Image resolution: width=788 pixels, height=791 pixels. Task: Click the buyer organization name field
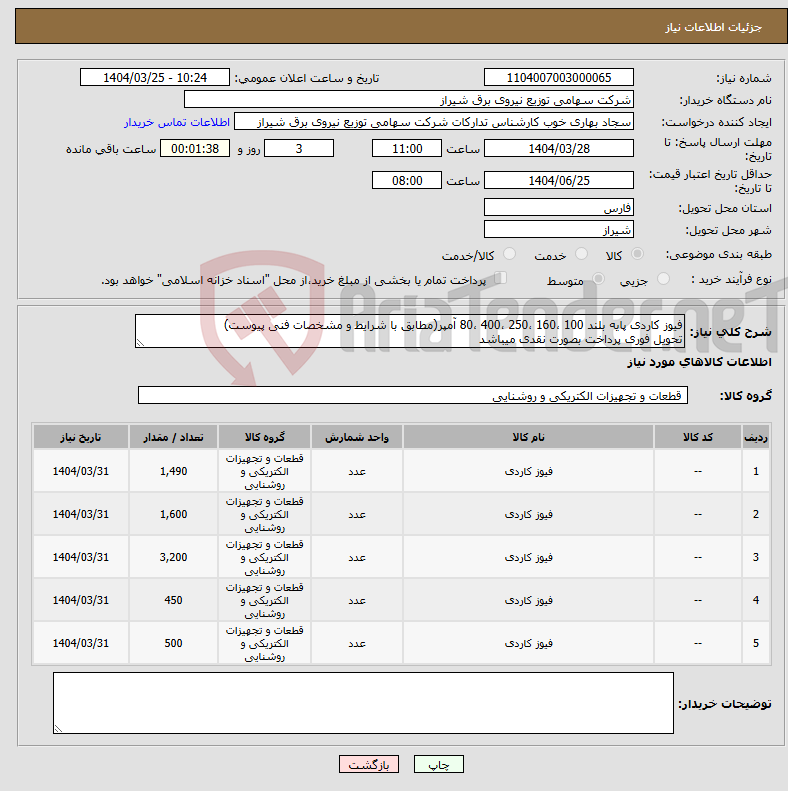tap(409, 99)
